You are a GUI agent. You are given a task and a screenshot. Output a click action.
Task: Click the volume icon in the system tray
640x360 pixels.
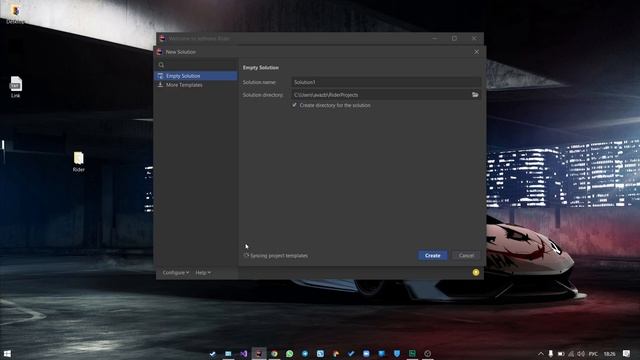[581, 353]
